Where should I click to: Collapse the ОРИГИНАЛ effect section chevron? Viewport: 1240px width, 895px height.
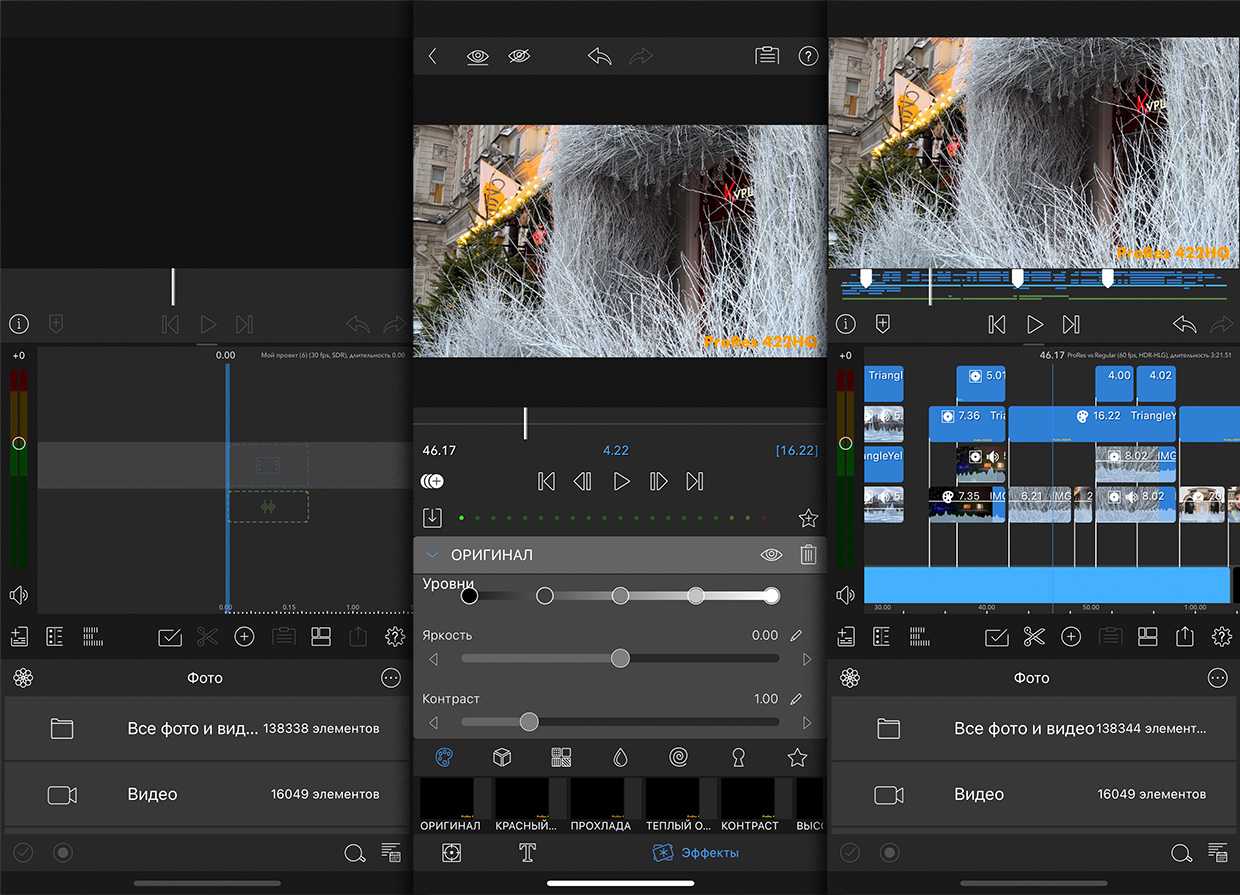(x=432, y=555)
